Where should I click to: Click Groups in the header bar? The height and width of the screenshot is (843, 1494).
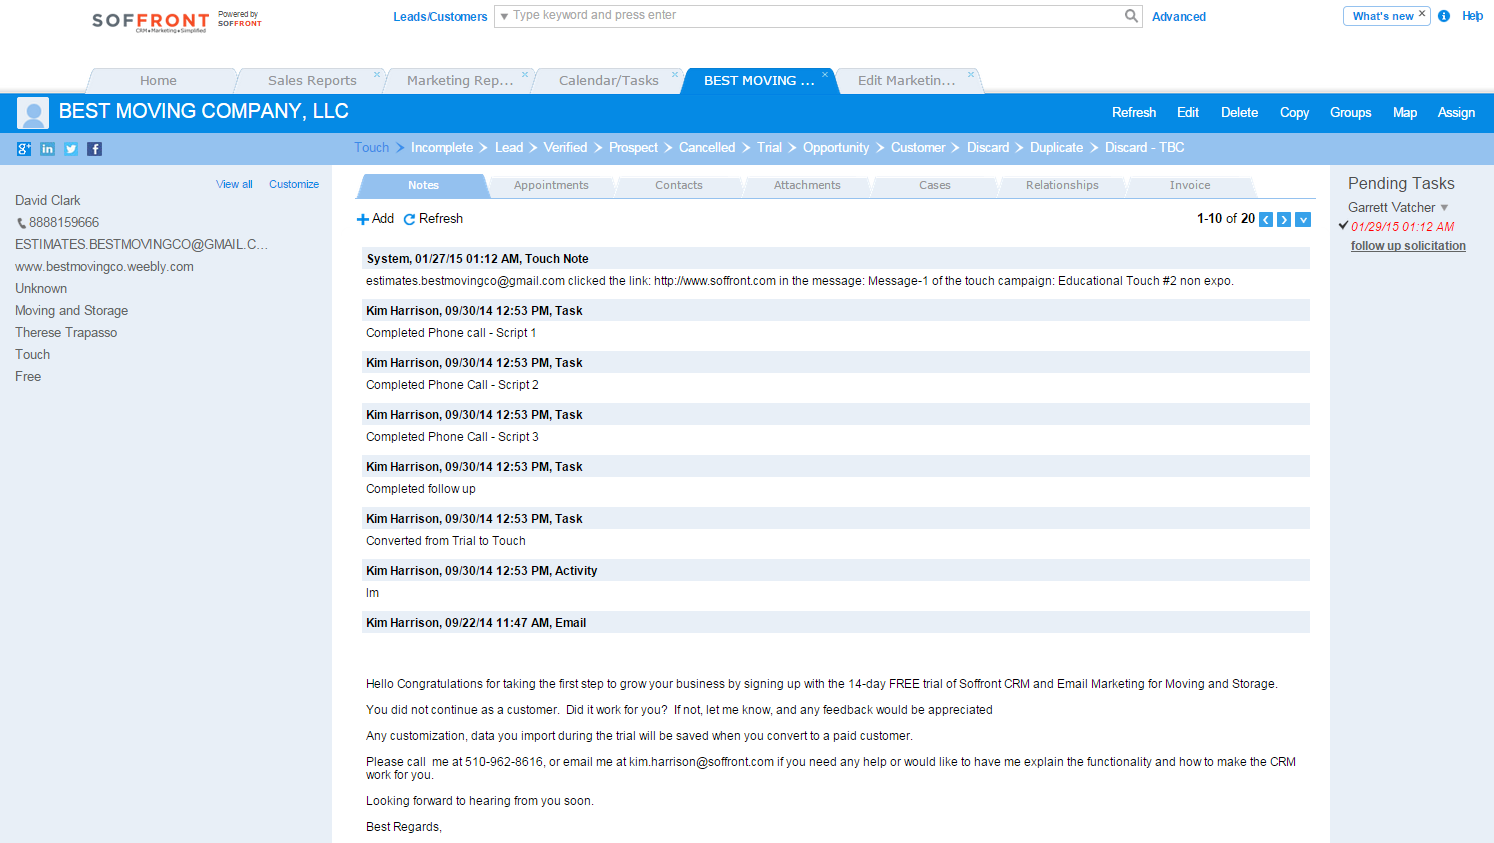click(x=1350, y=113)
